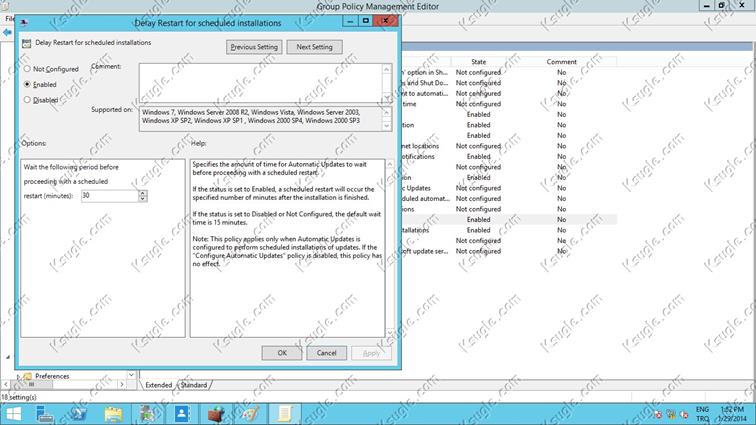Select the row ending 'oft update ser...'

click(509, 251)
